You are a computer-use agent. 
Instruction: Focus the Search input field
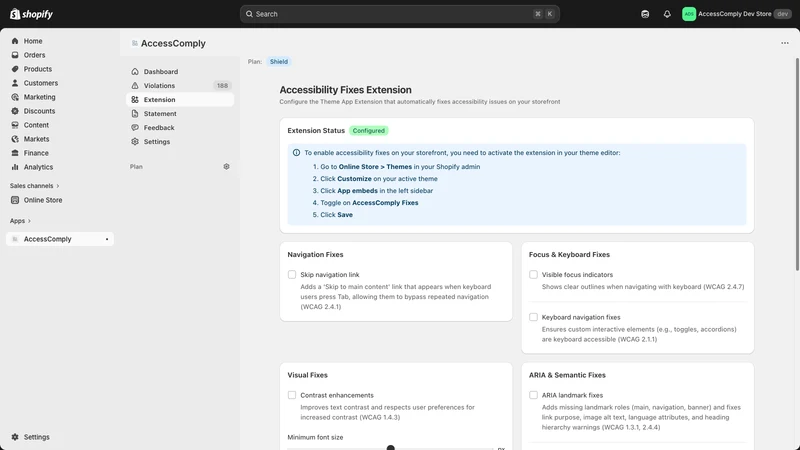tap(399, 14)
